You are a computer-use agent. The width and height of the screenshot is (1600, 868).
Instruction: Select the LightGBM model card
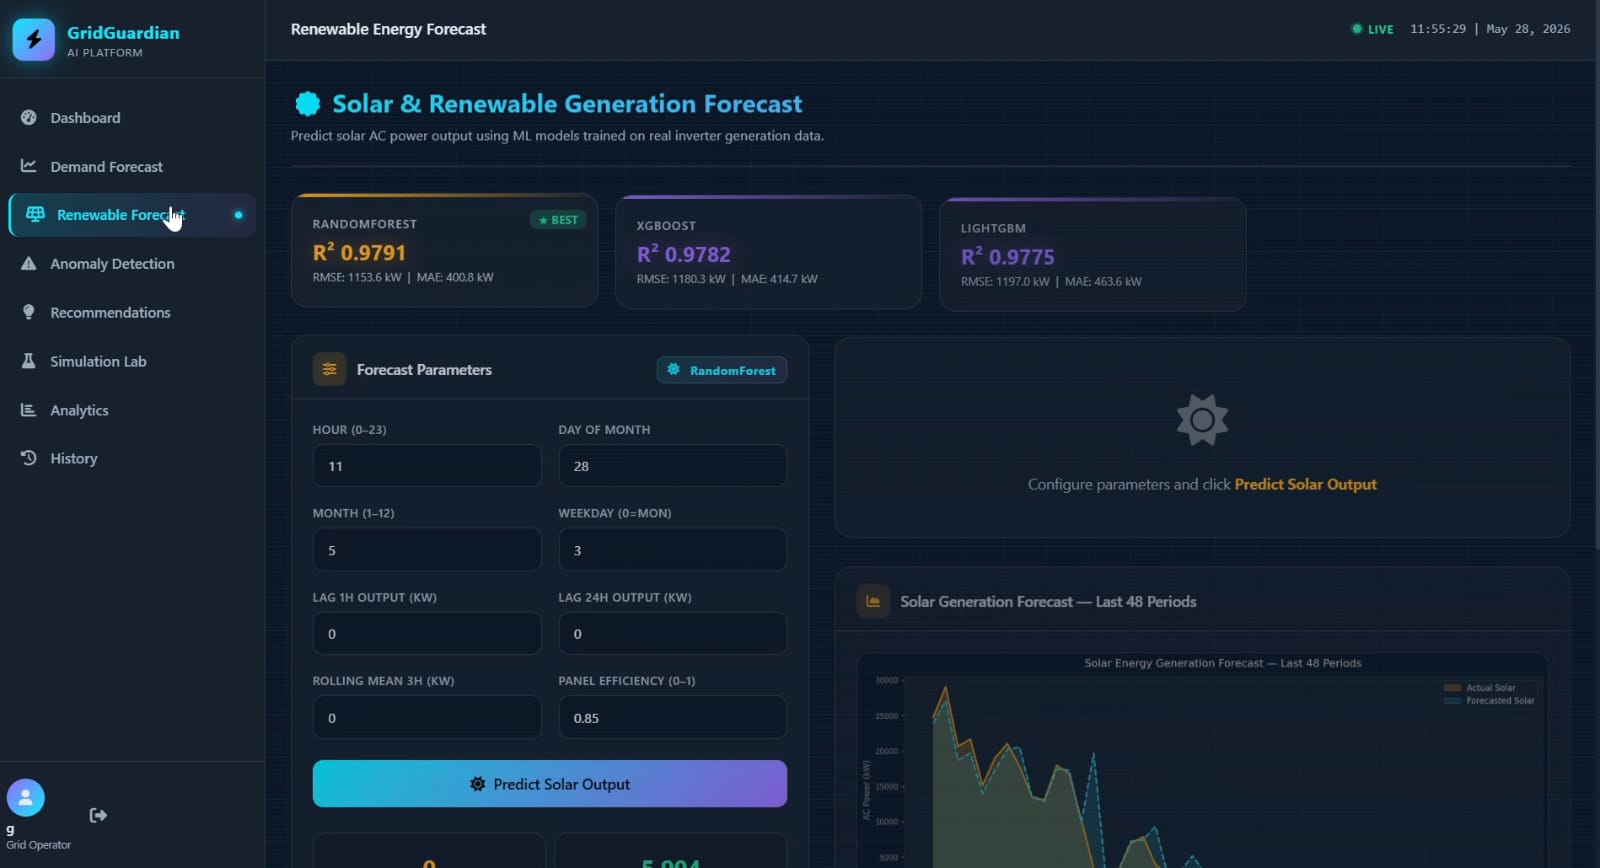point(1093,254)
